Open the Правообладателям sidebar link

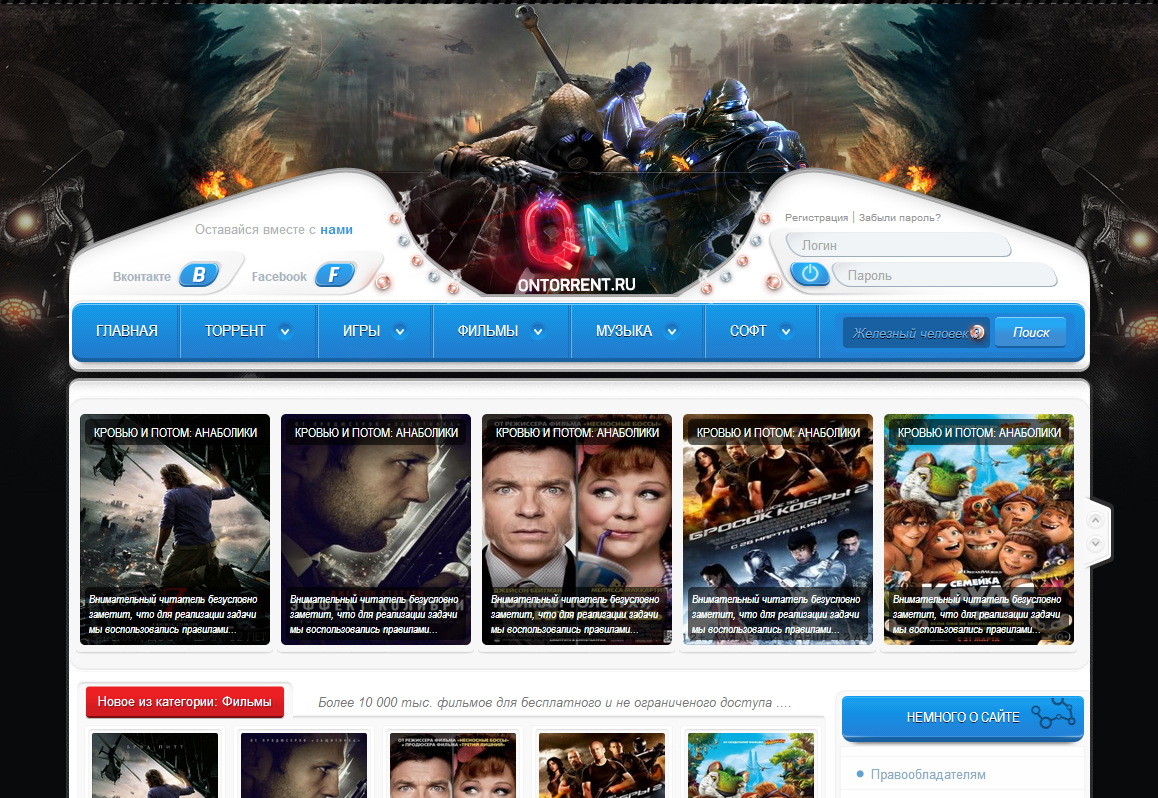click(x=928, y=774)
